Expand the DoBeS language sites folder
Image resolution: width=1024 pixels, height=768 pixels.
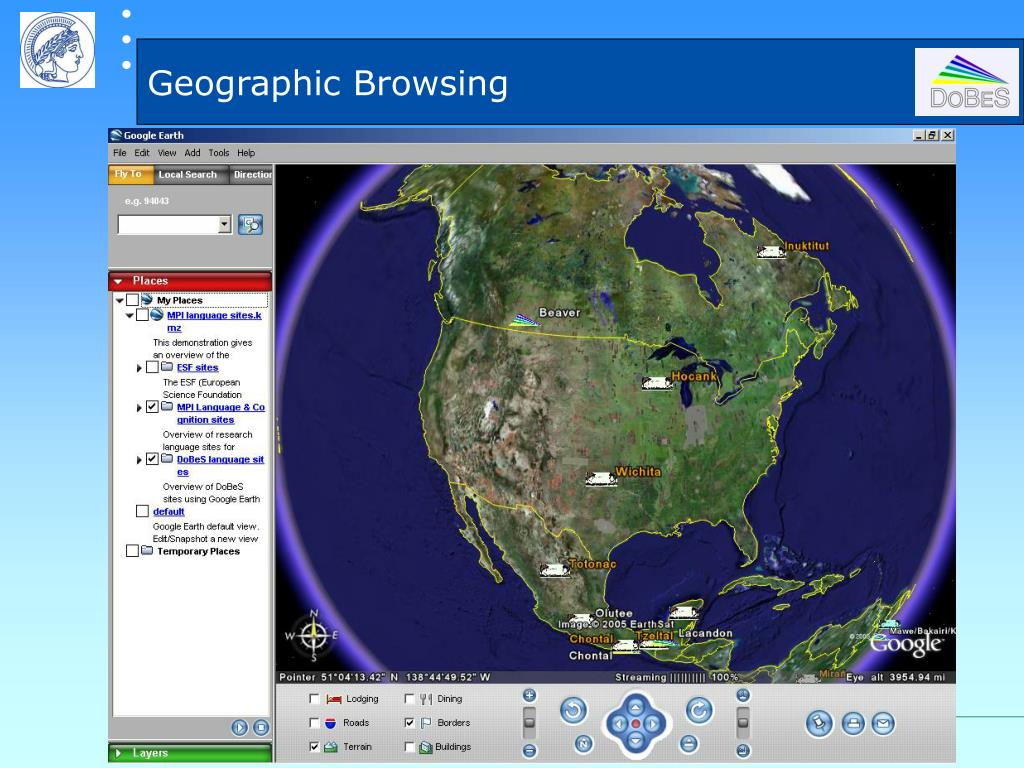139,460
